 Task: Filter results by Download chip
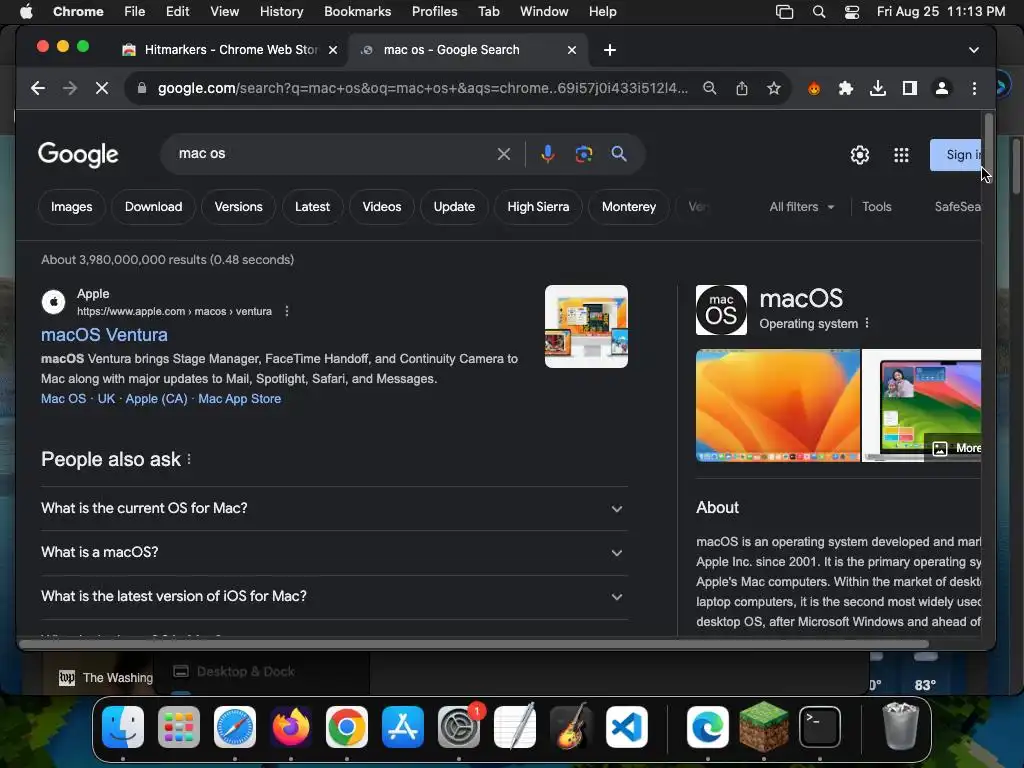[153, 207]
